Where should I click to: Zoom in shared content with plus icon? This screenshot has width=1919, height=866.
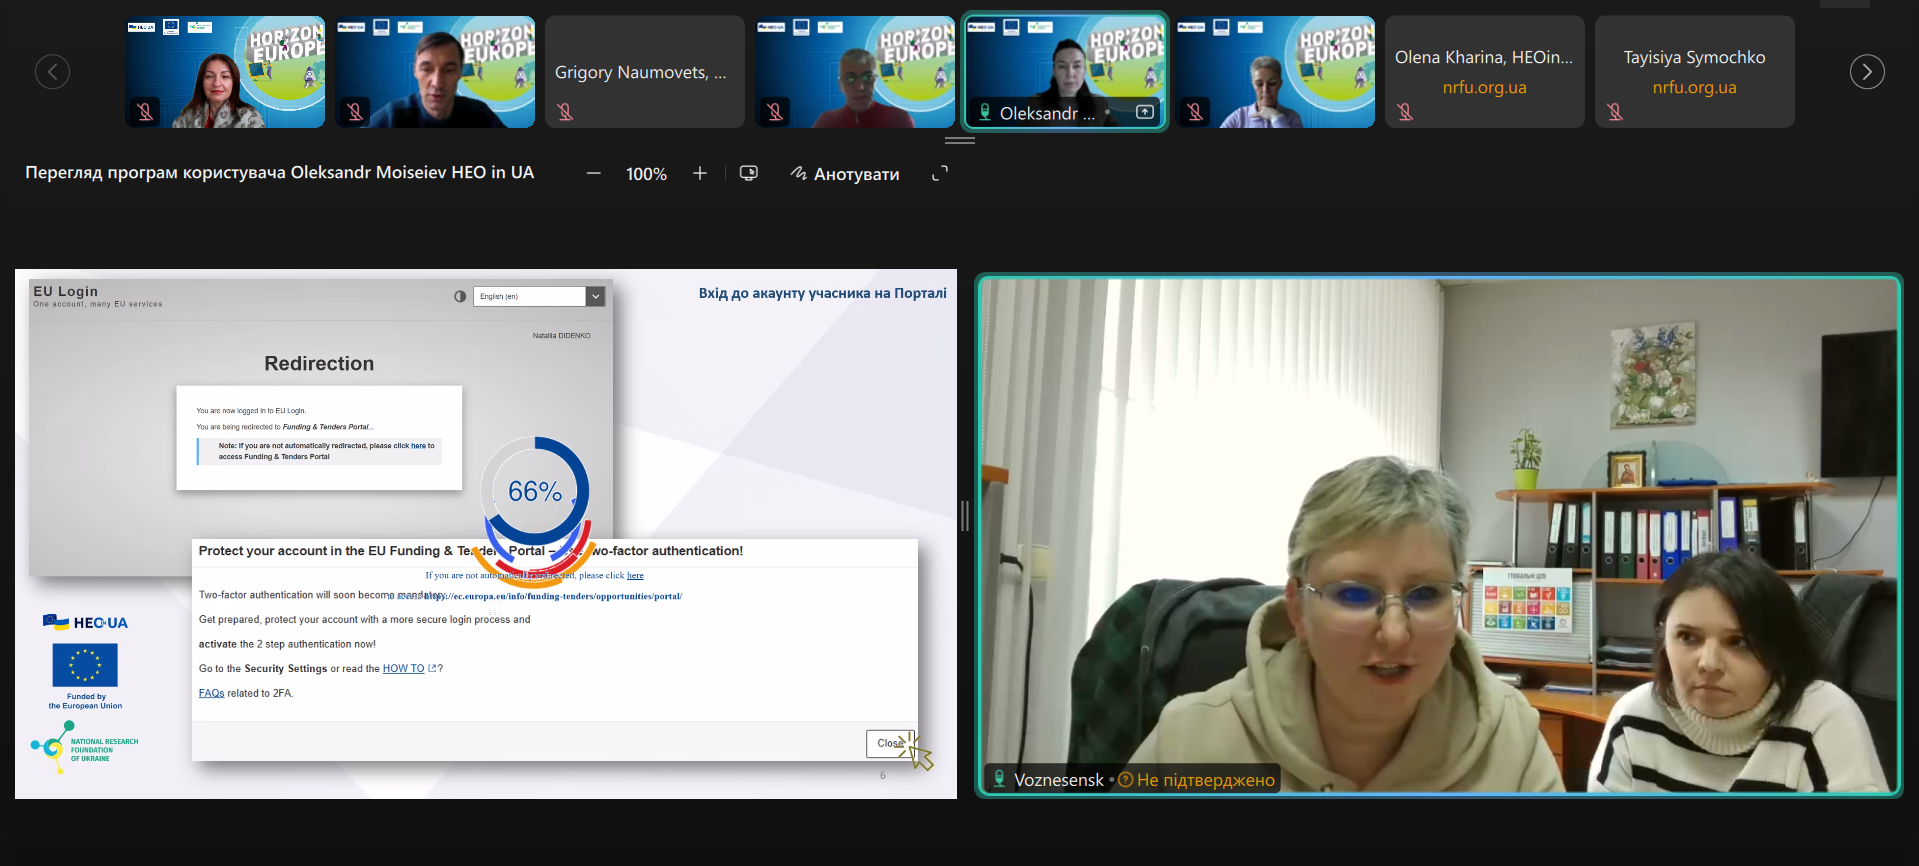tap(700, 174)
